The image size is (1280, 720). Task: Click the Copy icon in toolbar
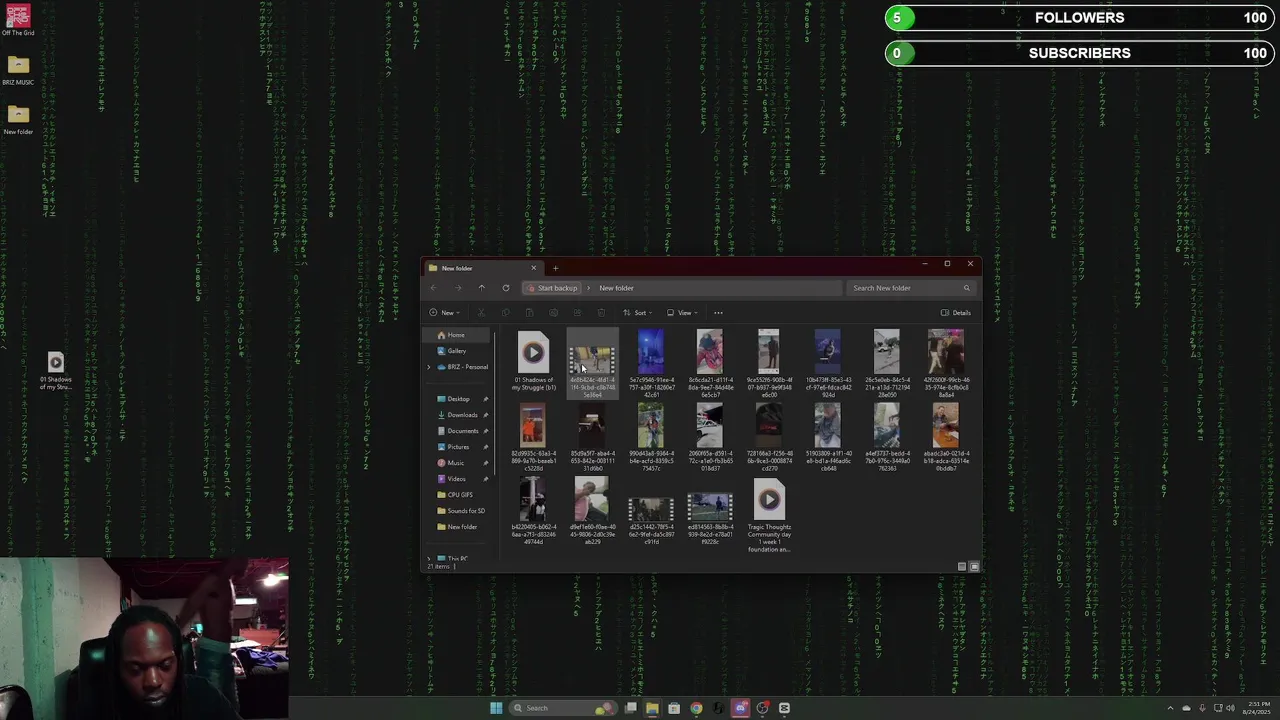(505, 313)
